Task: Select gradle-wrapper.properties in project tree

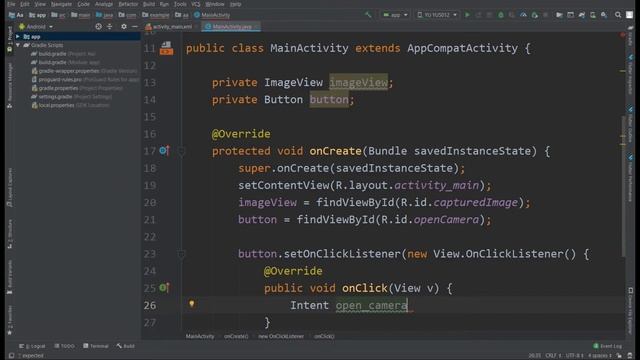Action: (x=84, y=71)
